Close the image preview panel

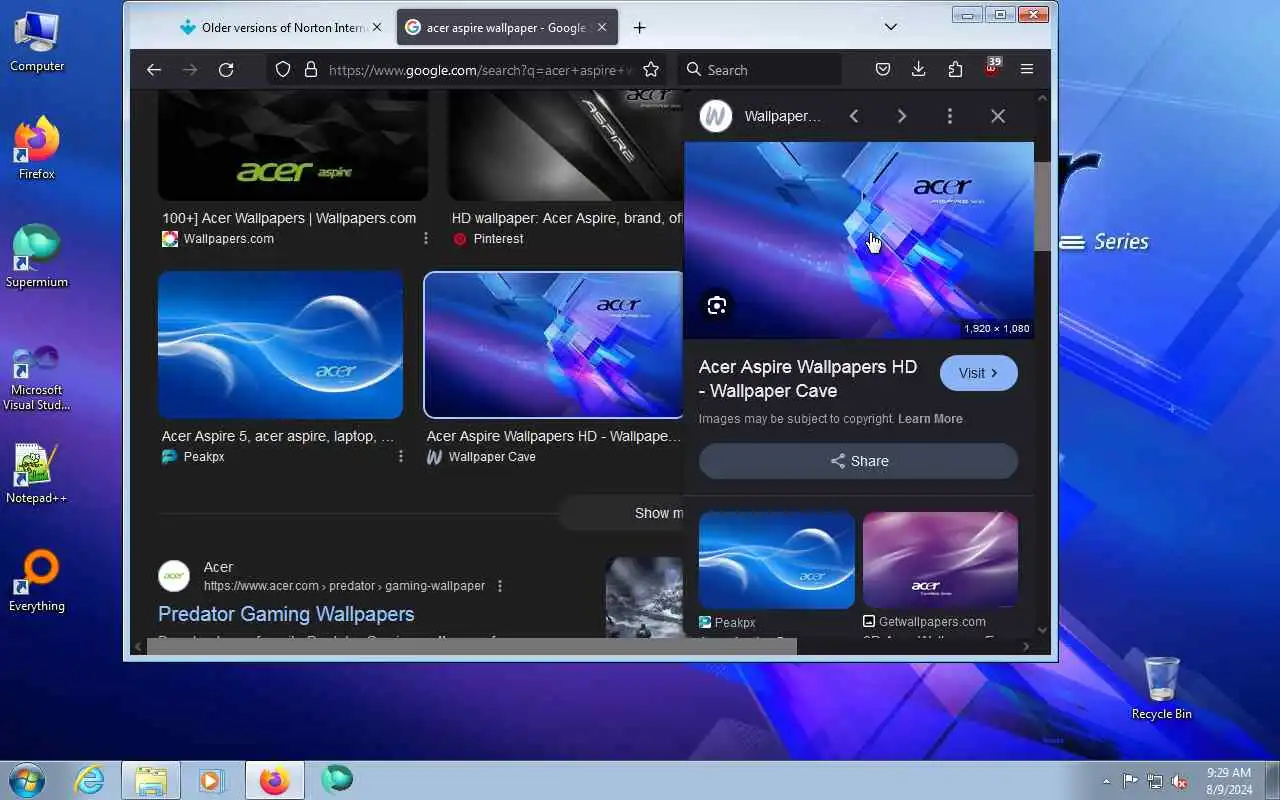[x=998, y=116]
